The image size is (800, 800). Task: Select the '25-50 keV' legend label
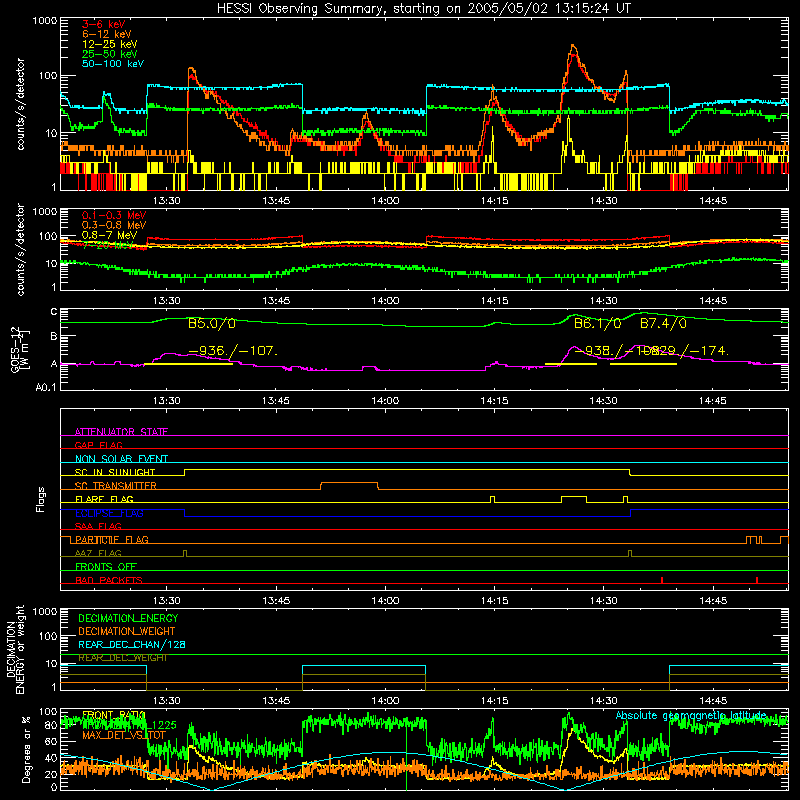pyautogui.click(x=110, y=54)
